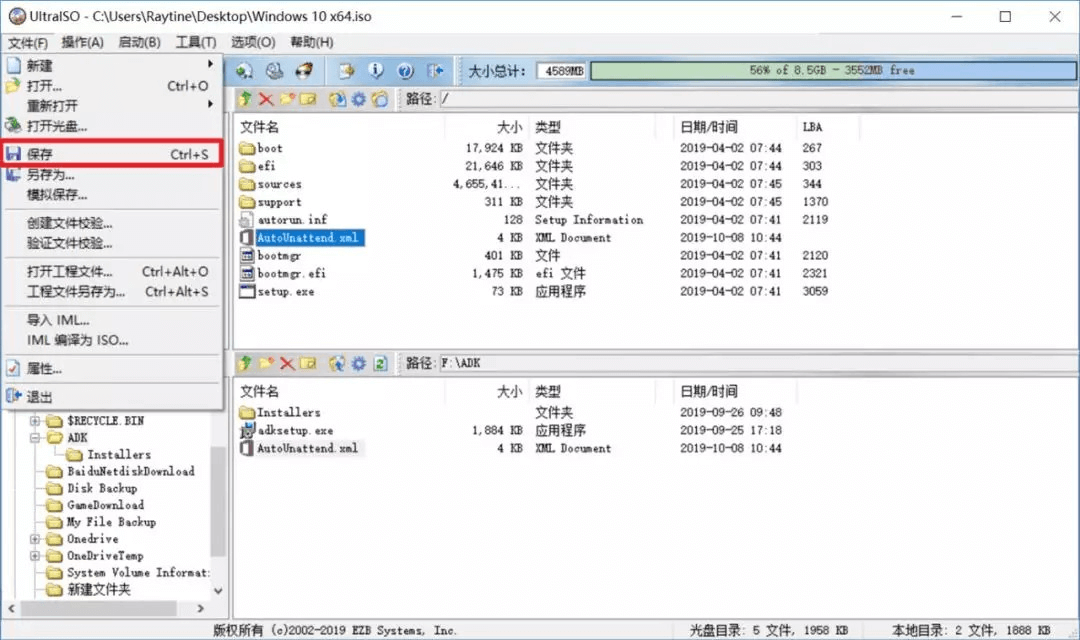
Task: Open the extract settings gear icon
Action: [x=358, y=99]
